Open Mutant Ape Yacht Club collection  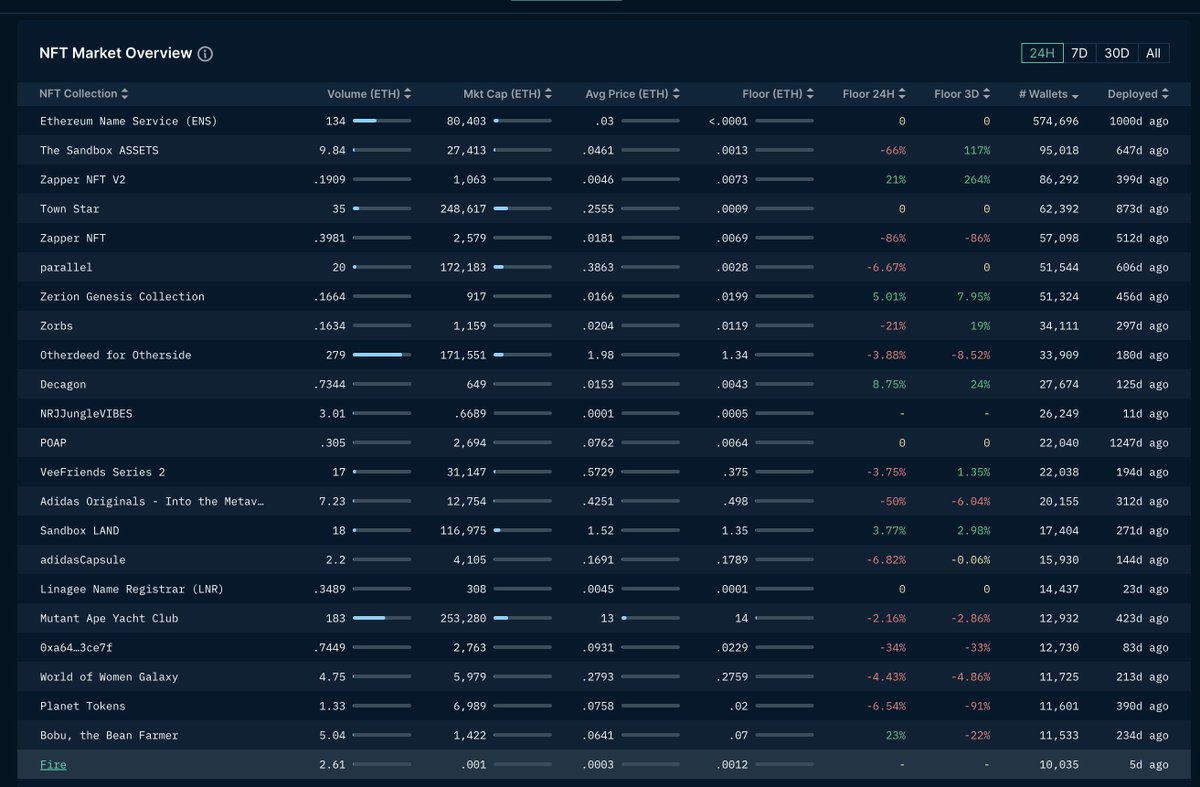[x=109, y=618]
